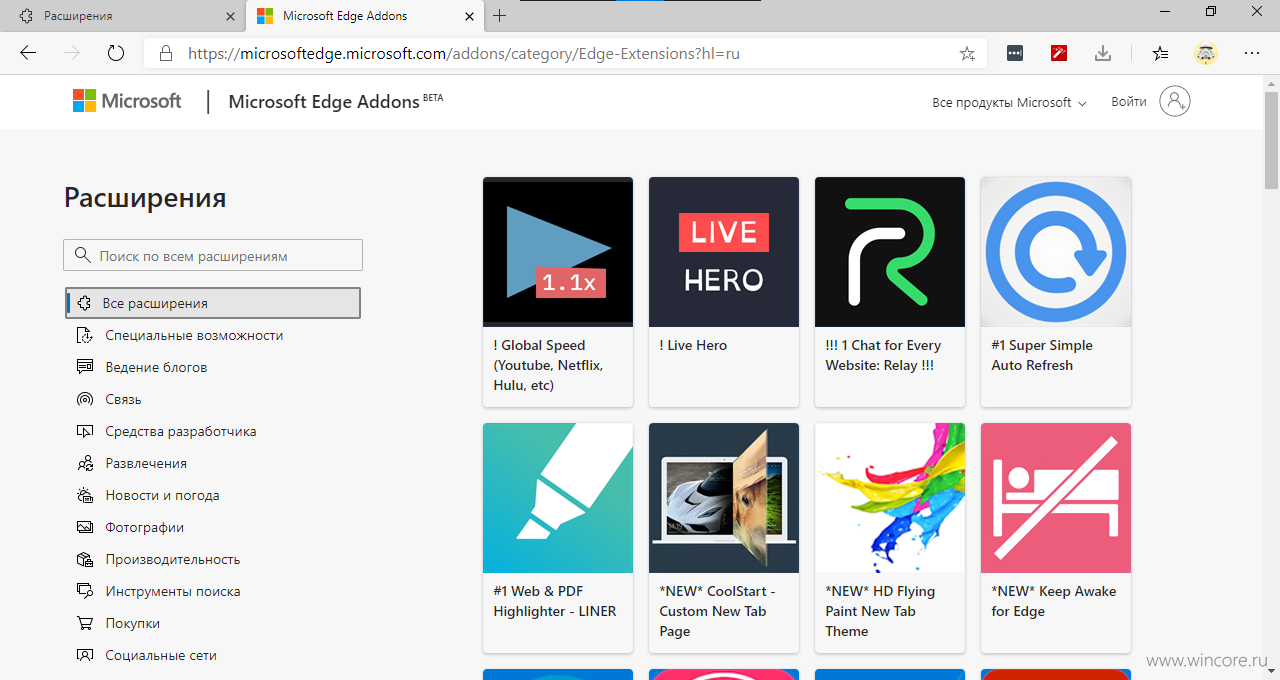The height and width of the screenshot is (680, 1280).
Task: Go back with the browser back arrow
Action: (x=28, y=53)
